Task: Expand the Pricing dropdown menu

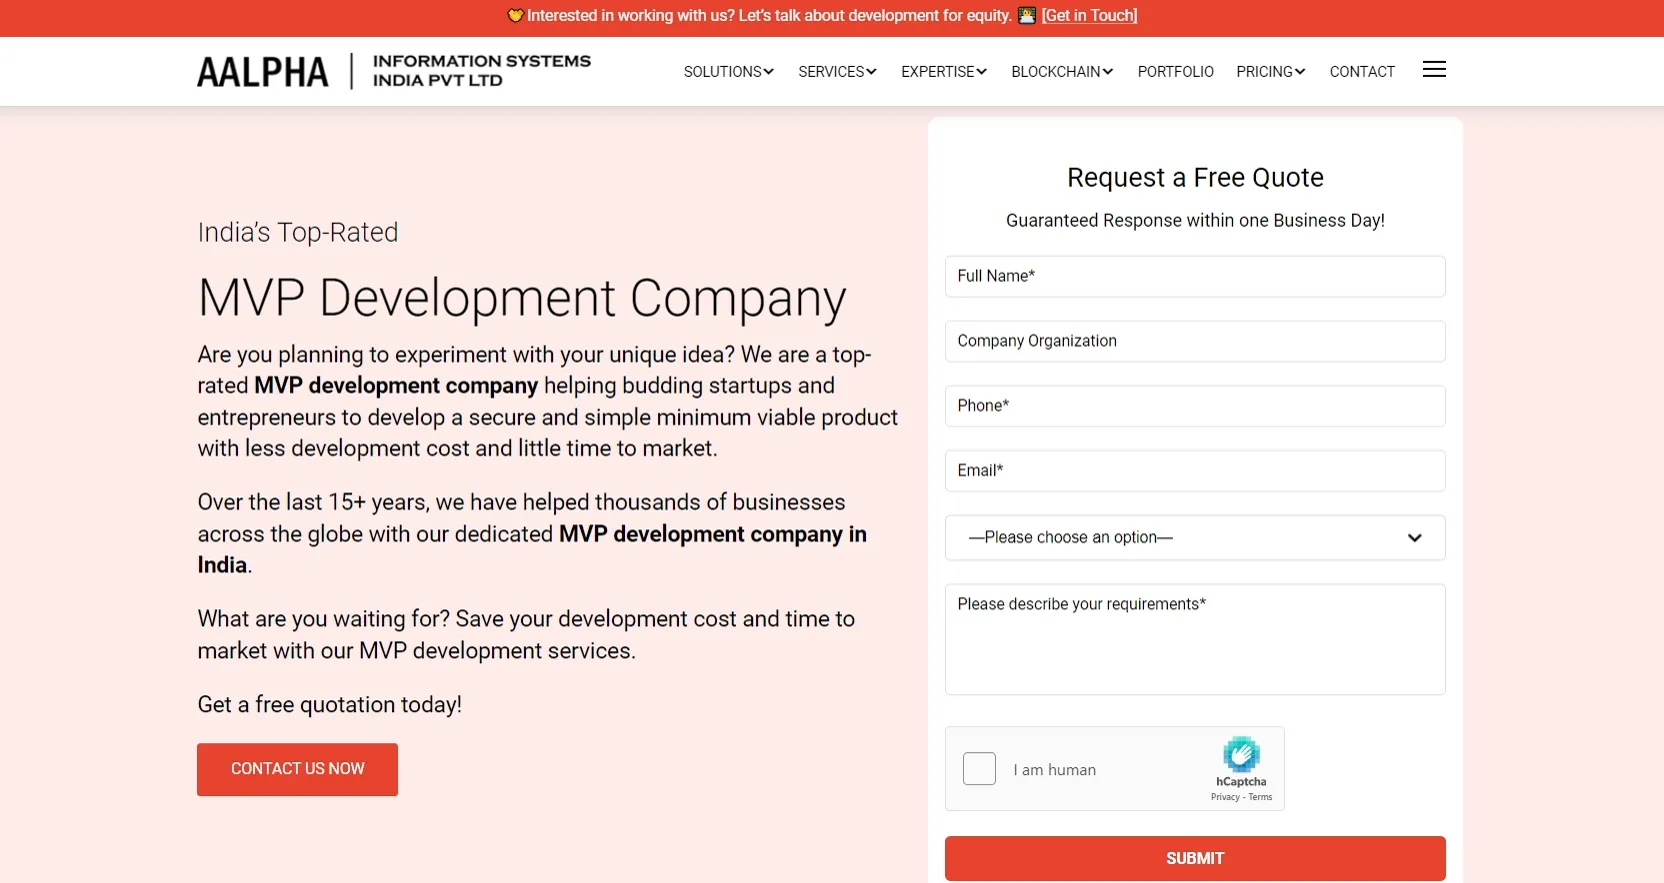Action: click(1271, 72)
